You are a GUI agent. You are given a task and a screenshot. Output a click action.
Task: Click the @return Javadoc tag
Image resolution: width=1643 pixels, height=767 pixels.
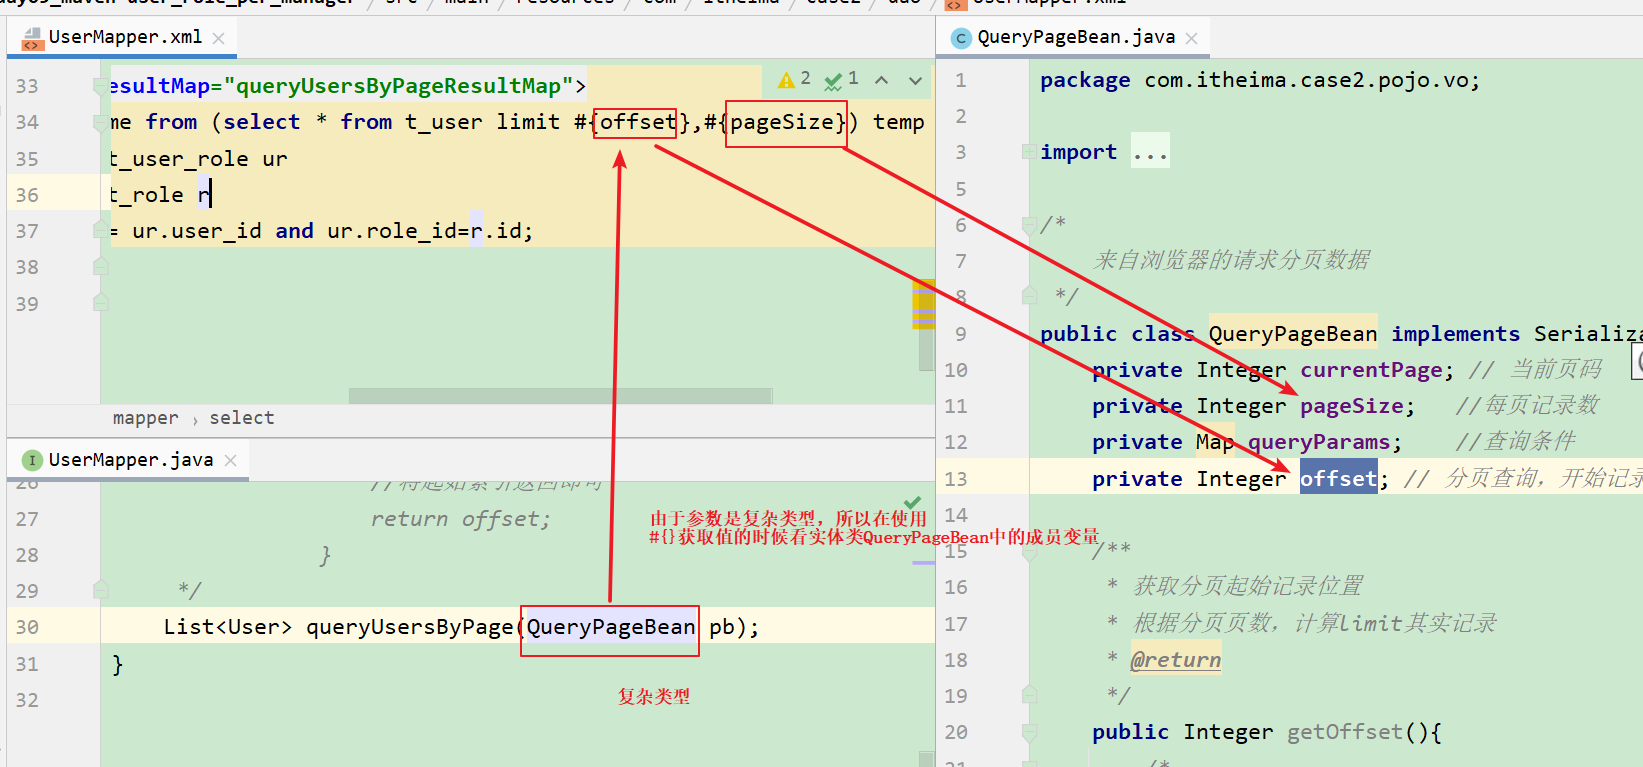coord(1175,660)
